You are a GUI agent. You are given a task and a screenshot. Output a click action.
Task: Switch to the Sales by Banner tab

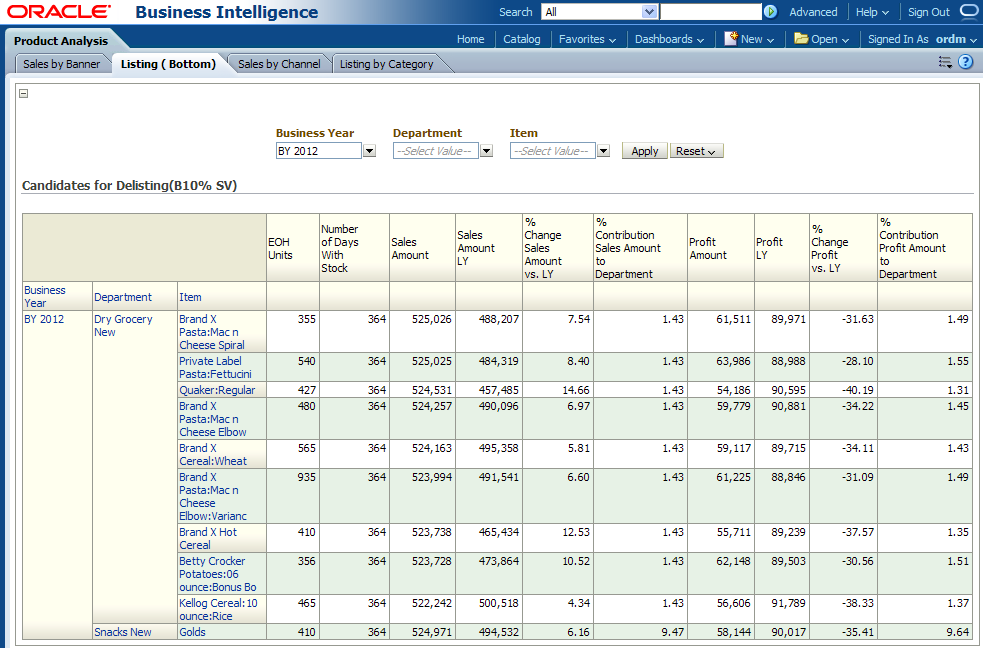62,64
